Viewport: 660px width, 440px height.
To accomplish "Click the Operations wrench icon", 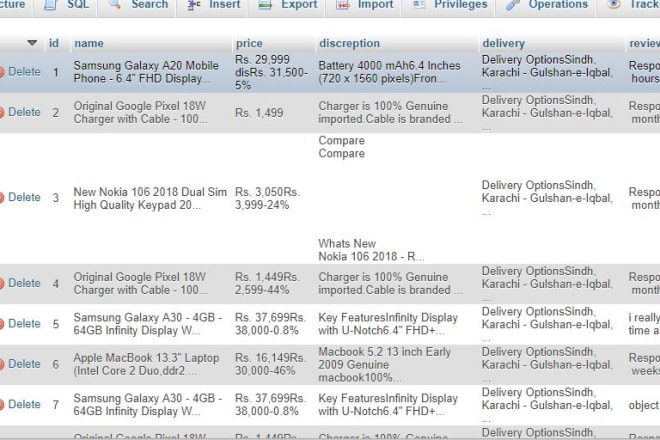I will click(512, 5).
